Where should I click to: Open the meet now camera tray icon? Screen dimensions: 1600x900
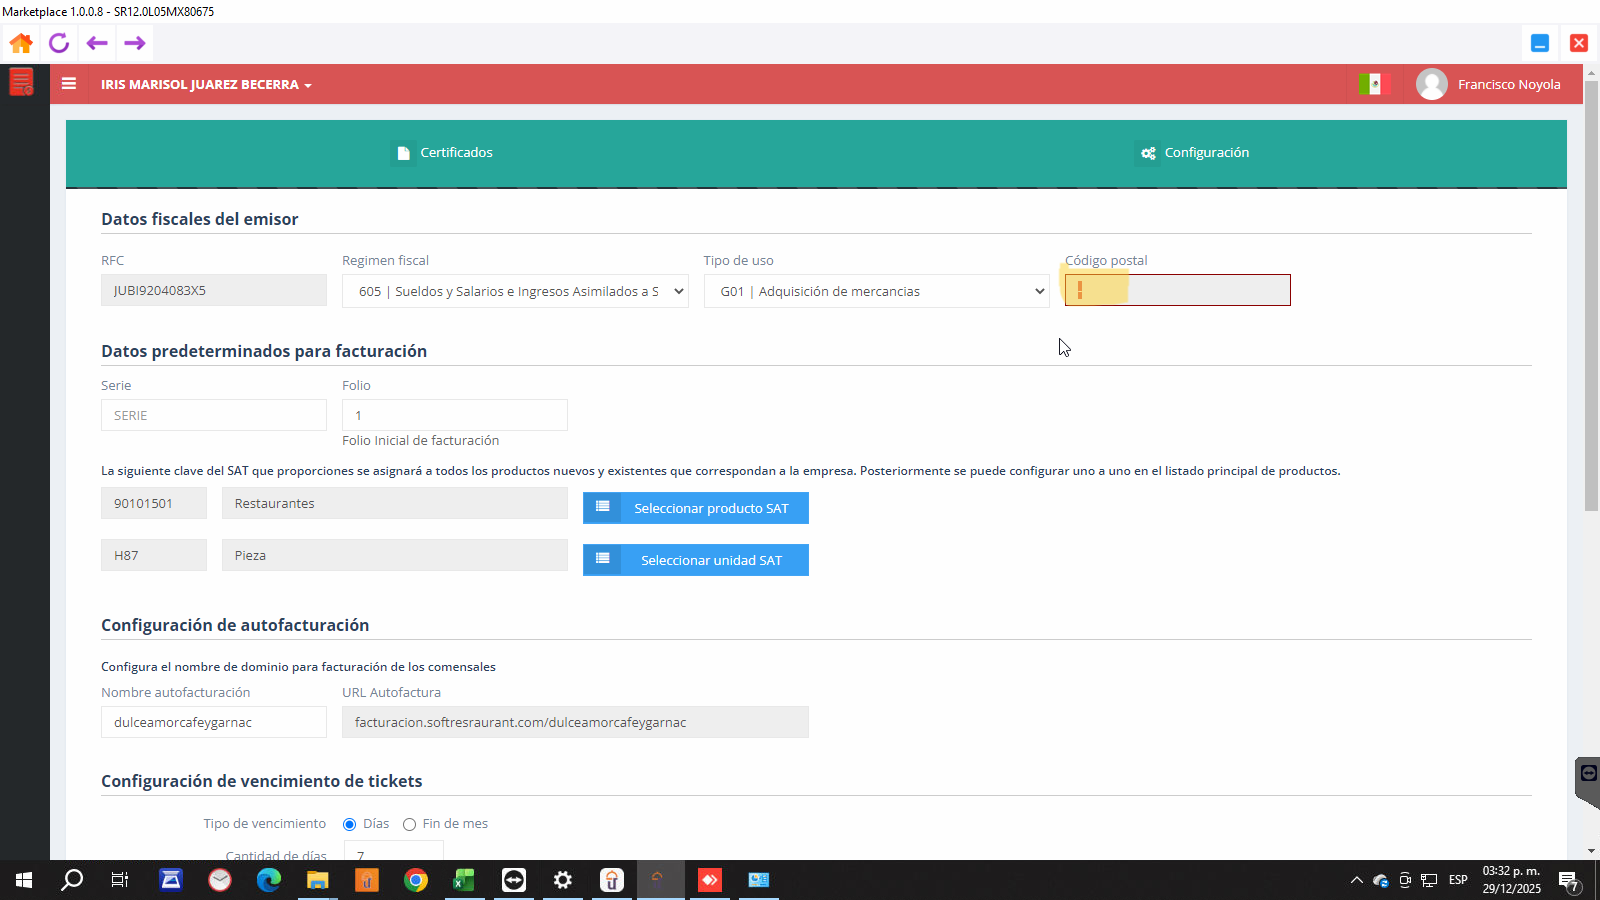coord(1405,880)
